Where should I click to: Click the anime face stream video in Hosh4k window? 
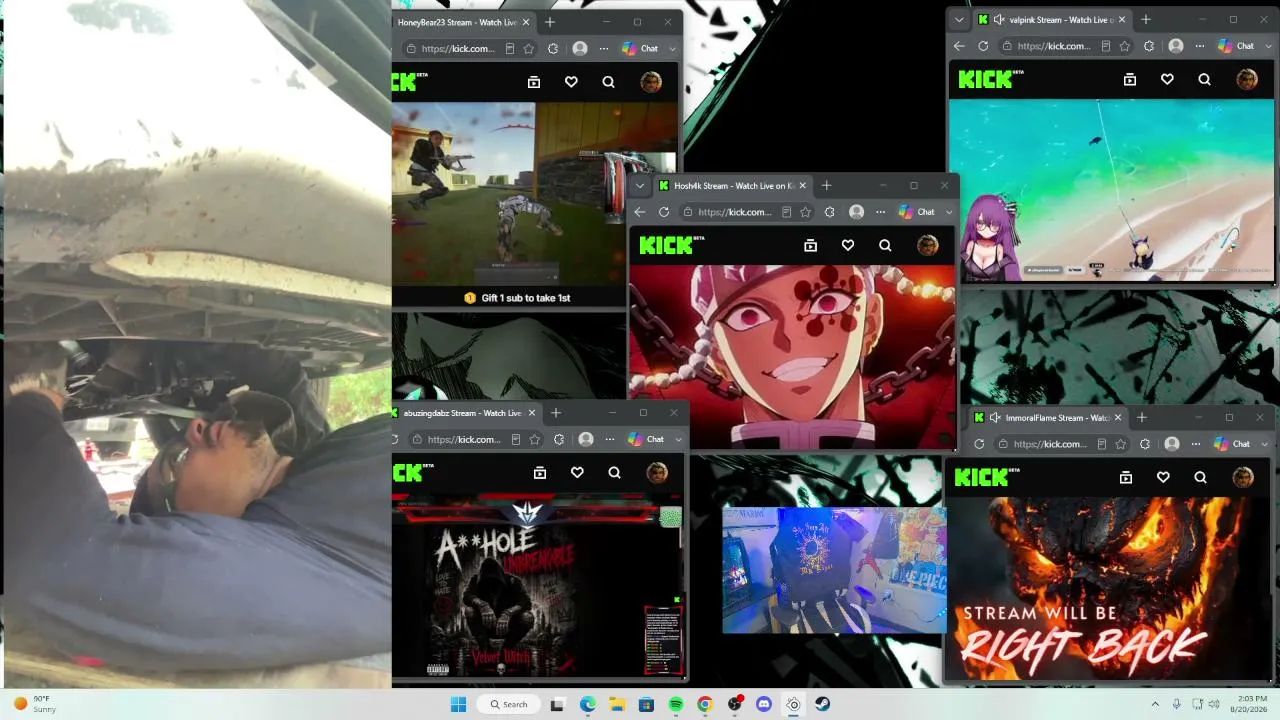click(x=792, y=356)
